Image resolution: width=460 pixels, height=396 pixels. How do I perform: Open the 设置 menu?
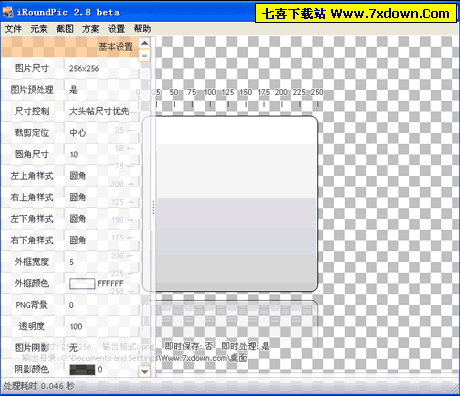tap(117, 29)
